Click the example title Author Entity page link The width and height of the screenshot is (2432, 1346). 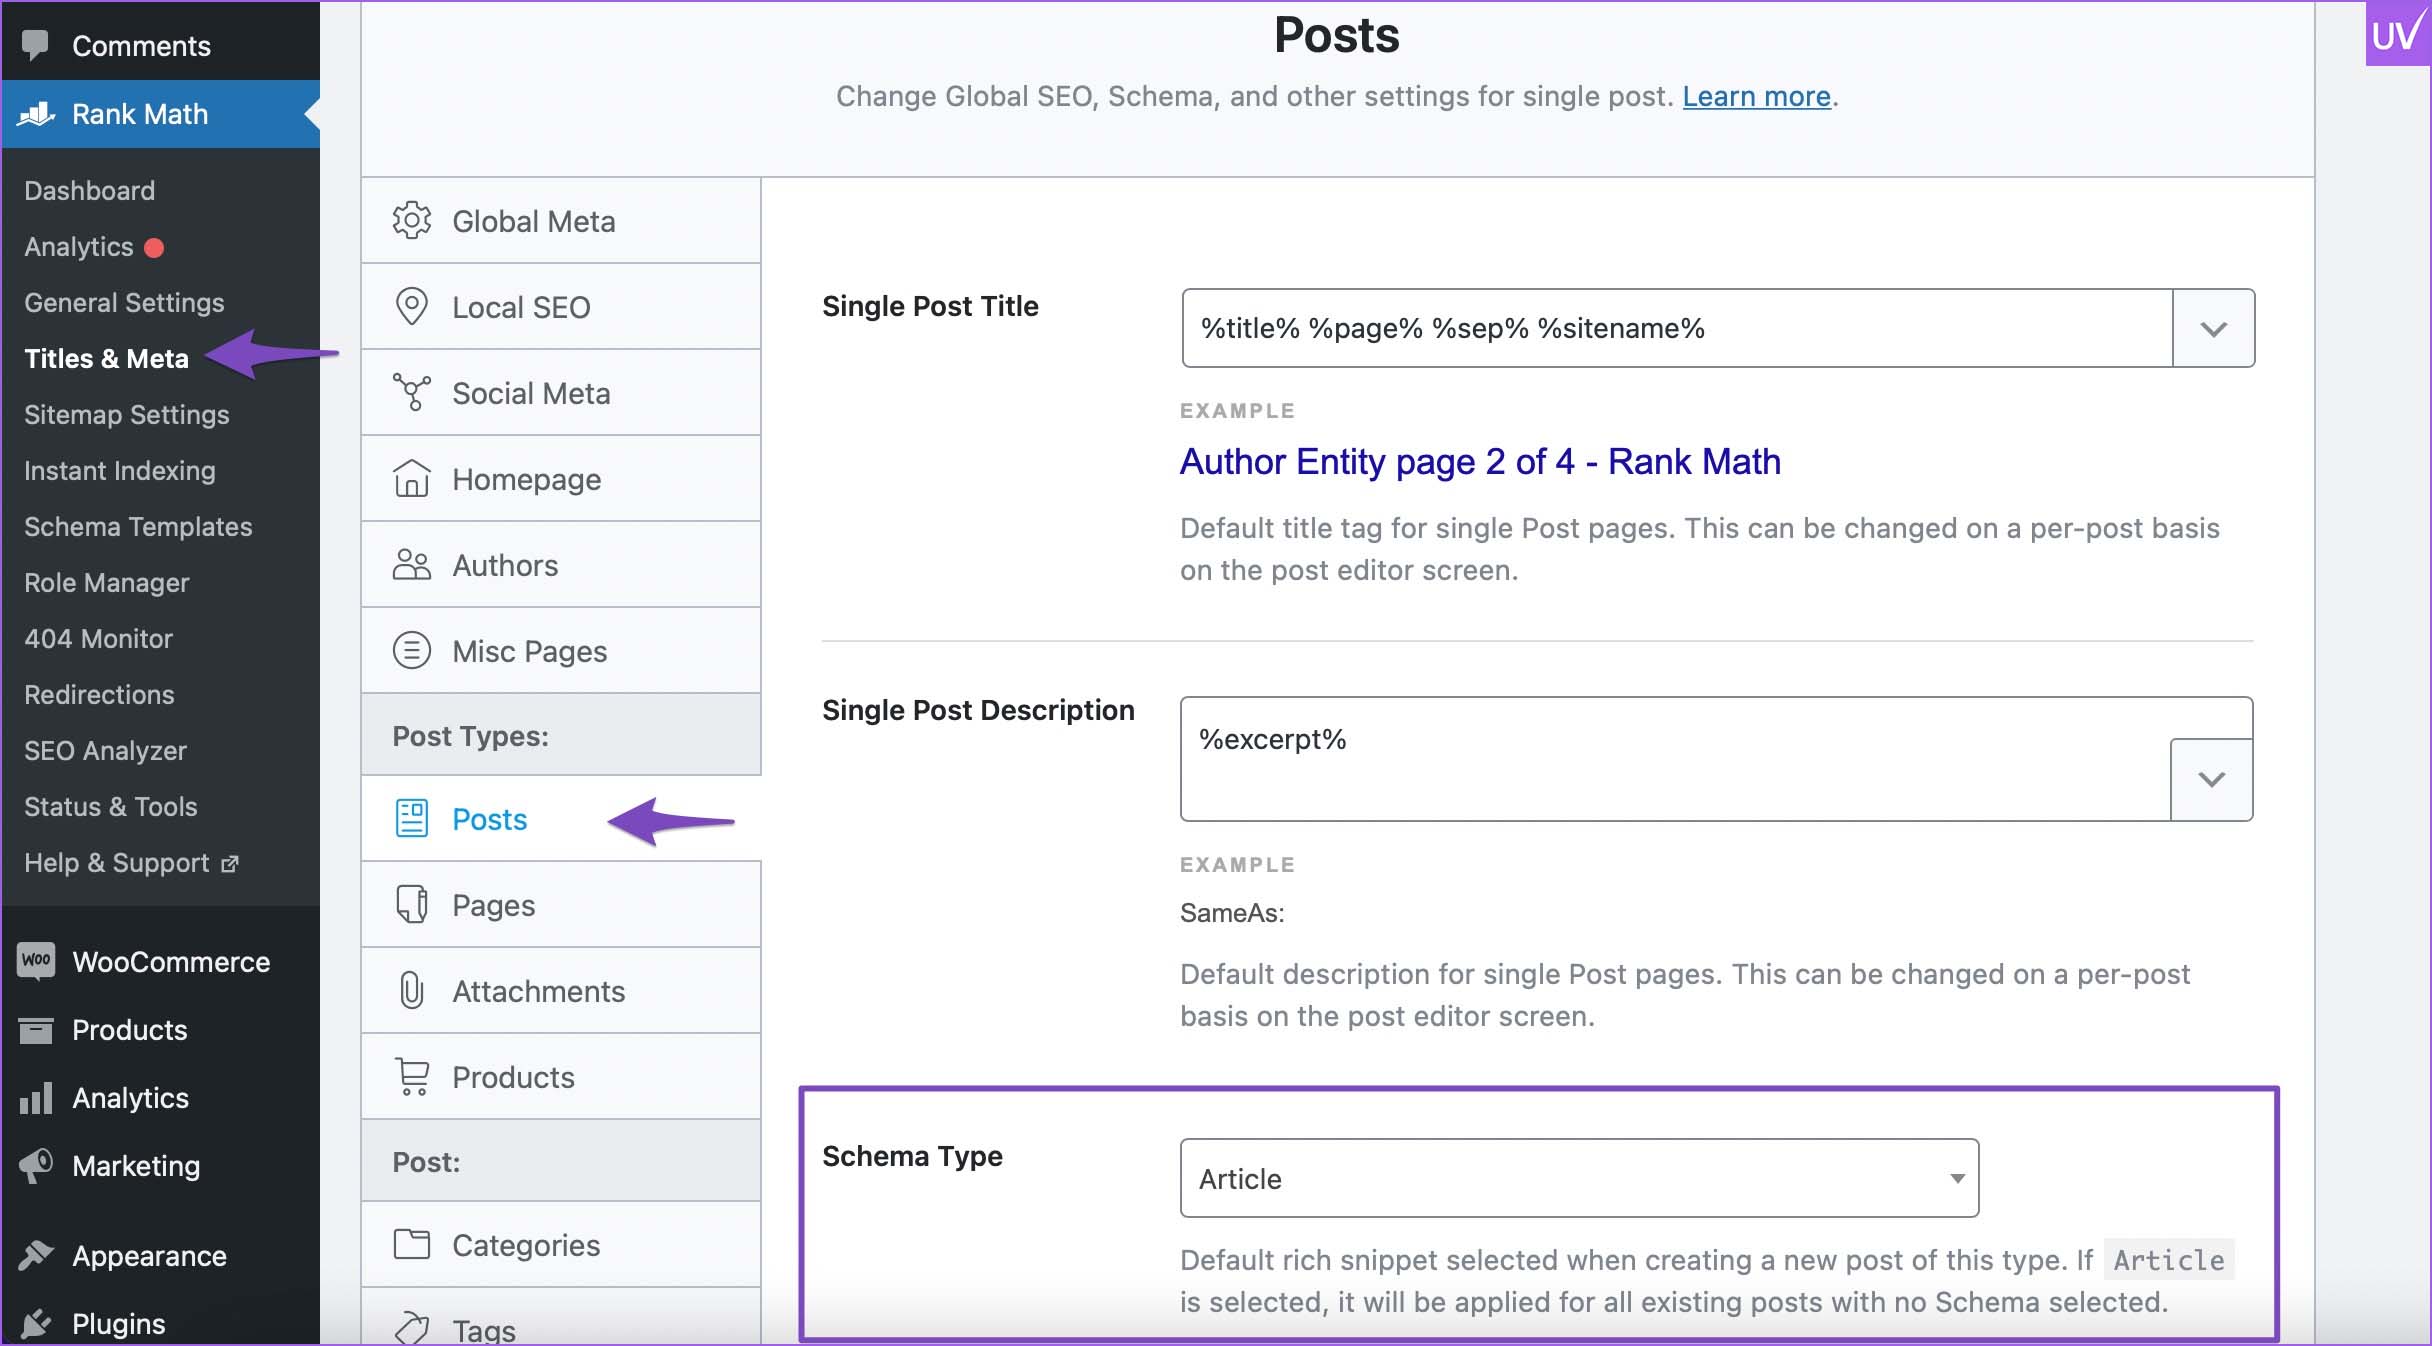click(x=1480, y=462)
